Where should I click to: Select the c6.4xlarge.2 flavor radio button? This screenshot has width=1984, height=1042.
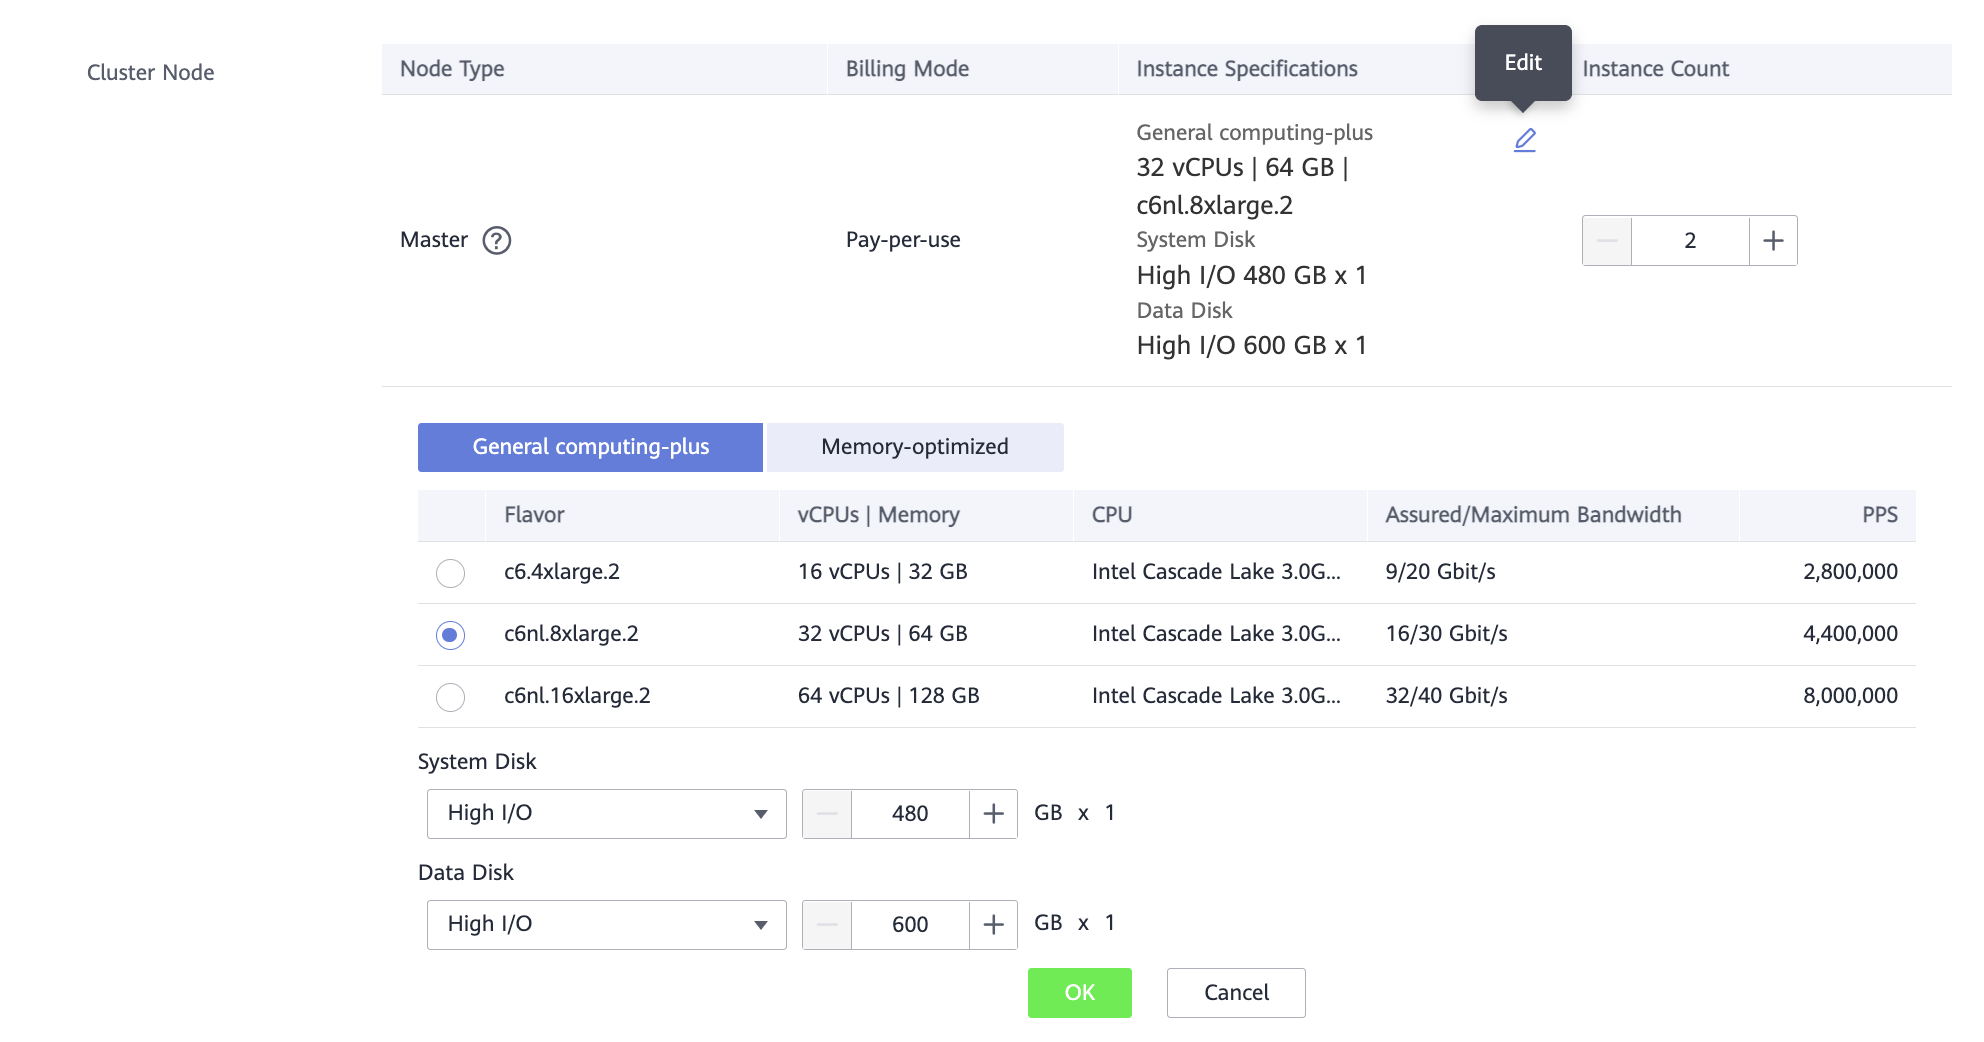coord(451,573)
